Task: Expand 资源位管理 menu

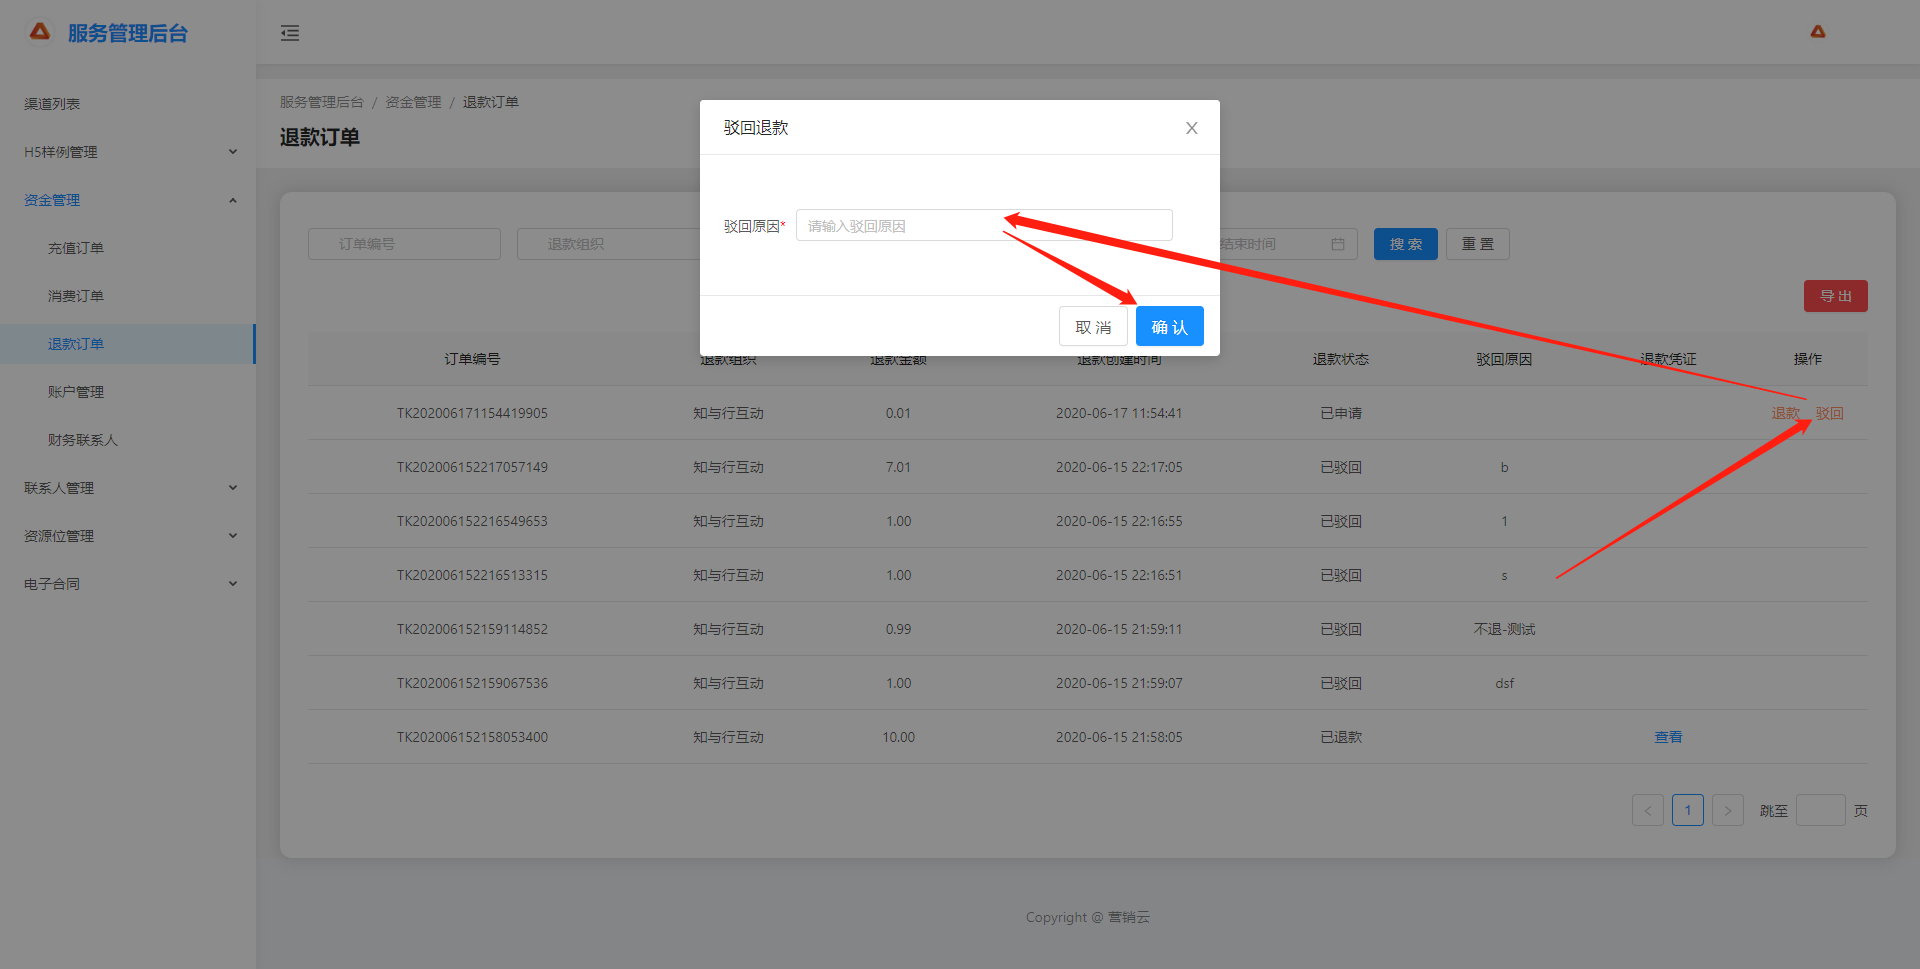Action: (x=128, y=536)
